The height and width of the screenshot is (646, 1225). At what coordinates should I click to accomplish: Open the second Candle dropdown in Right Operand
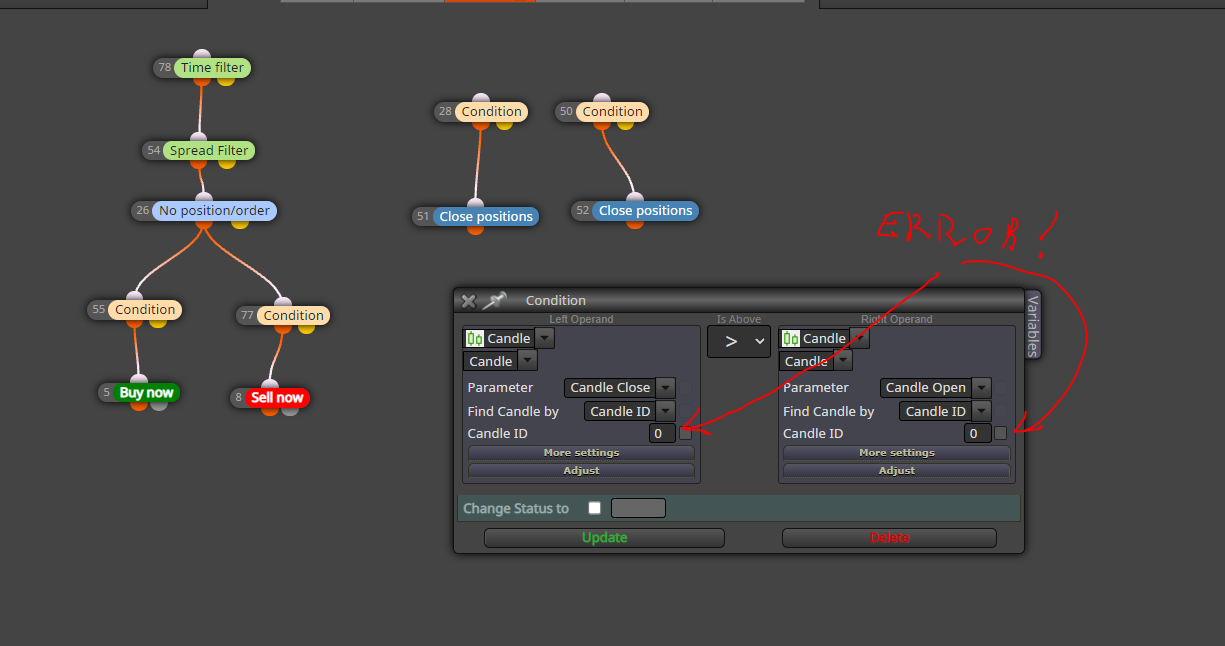[843, 361]
